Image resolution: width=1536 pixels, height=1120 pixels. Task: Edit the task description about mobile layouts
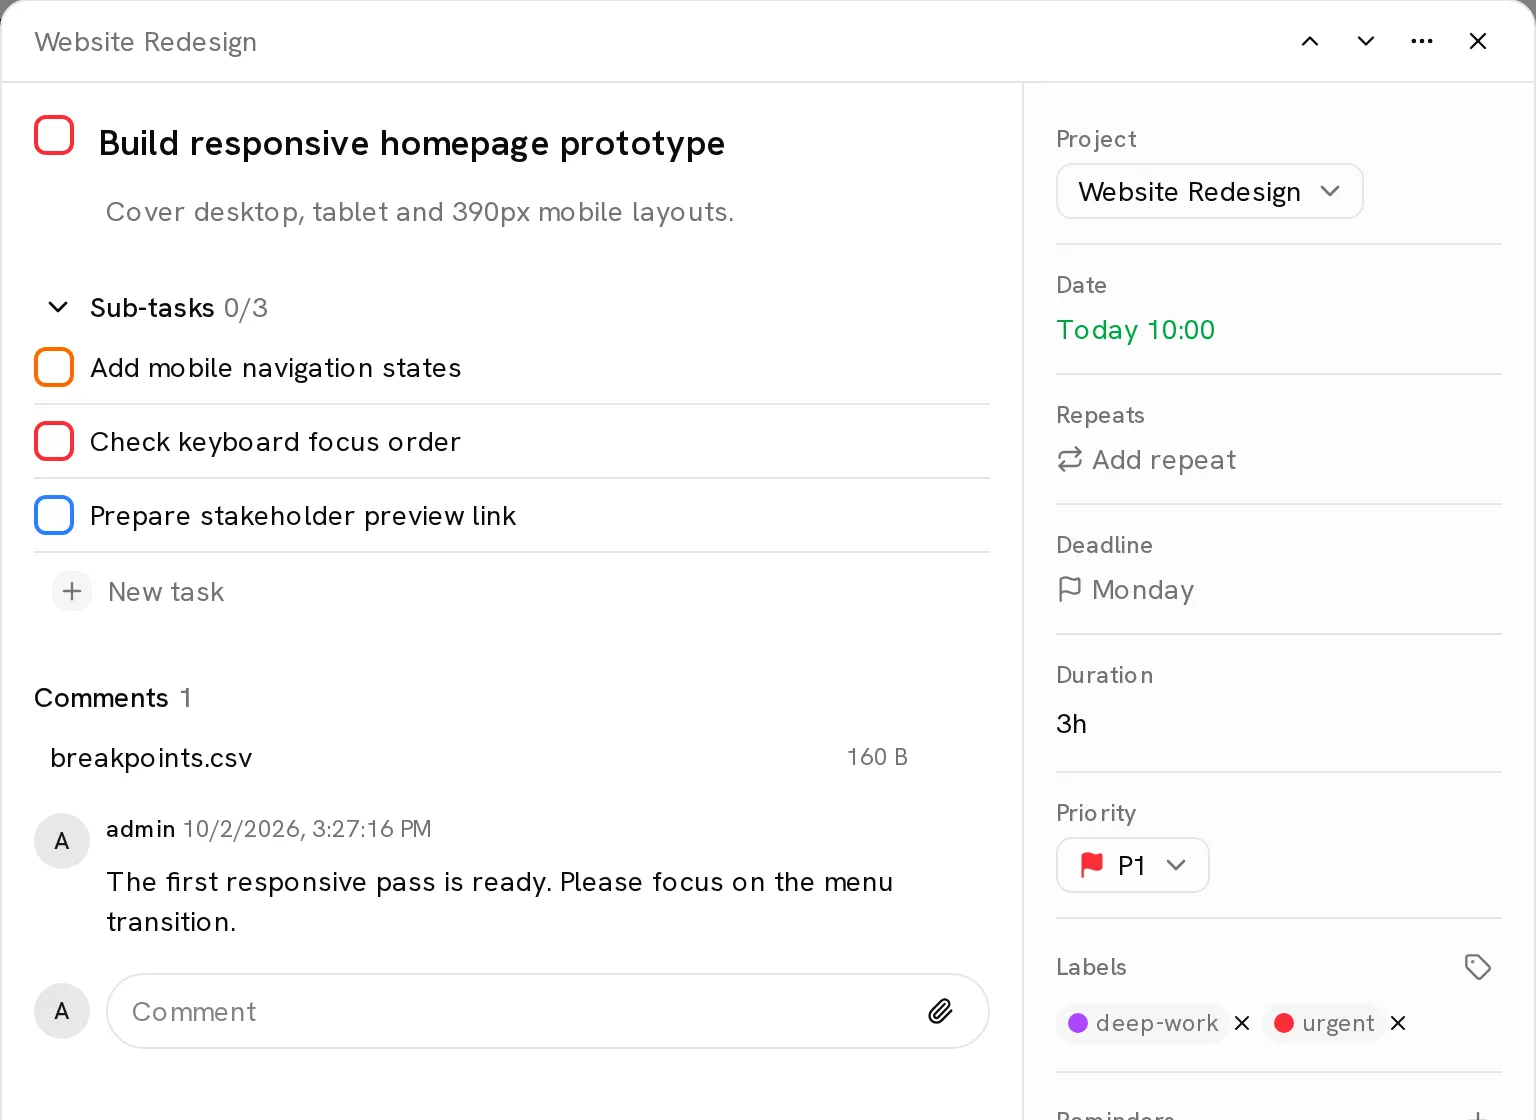[x=420, y=212]
